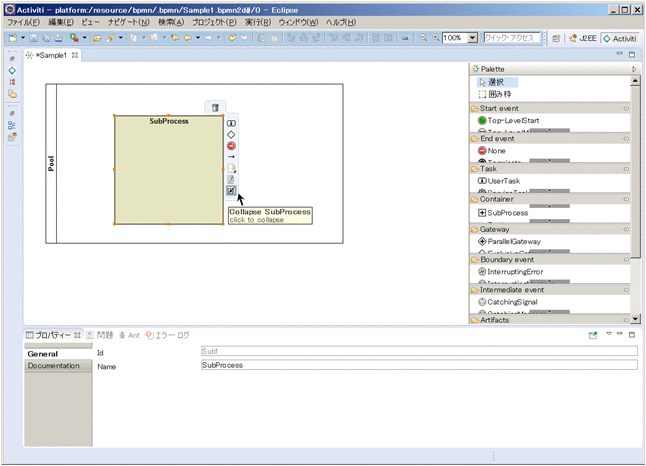This screenshot has height=466, width=646.
Task: Open the ファイル(F) menu
Action: [x=24, y=22]
